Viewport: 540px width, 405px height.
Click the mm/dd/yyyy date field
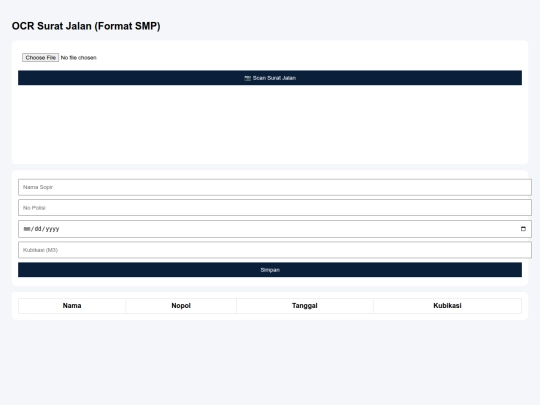(x=274, y=229)
